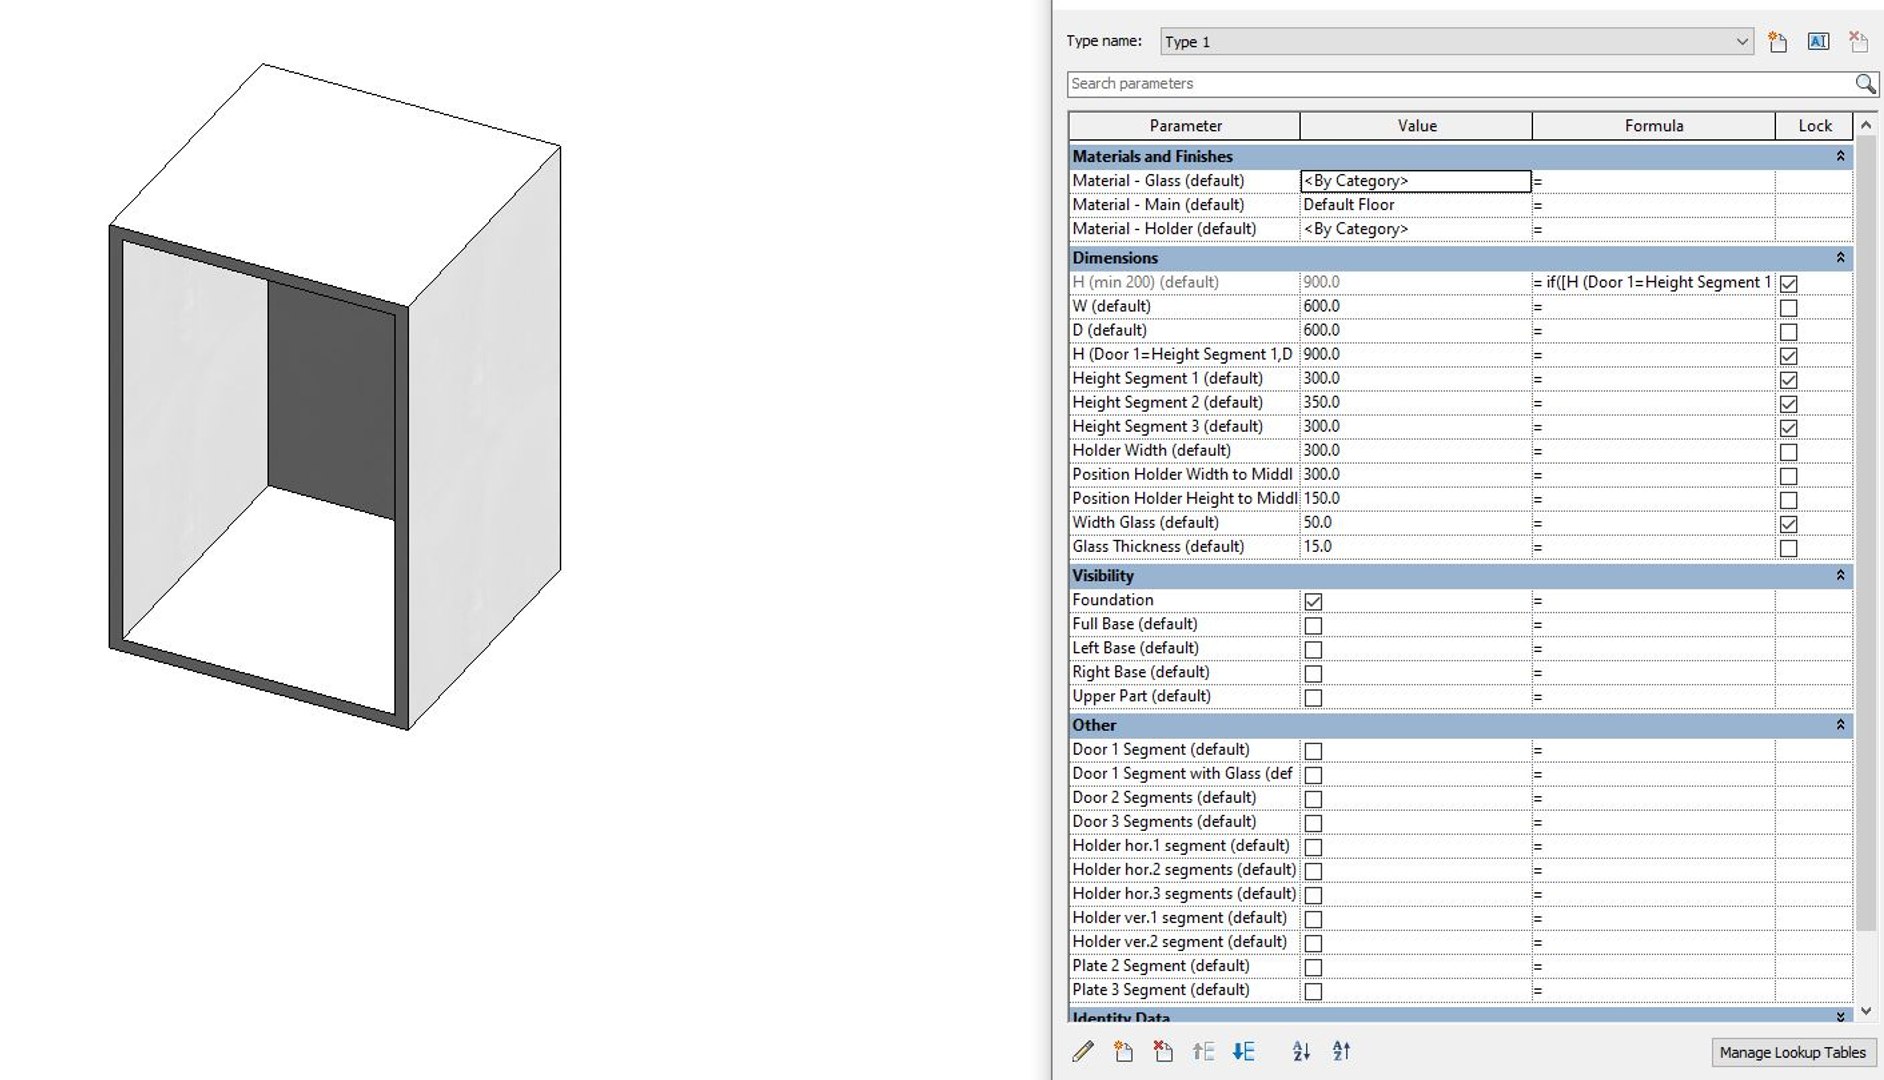This screenshot has height=1080, width=1884.
Task: Expand the Identity Data group
Action: click(x=1840, y=1016)
